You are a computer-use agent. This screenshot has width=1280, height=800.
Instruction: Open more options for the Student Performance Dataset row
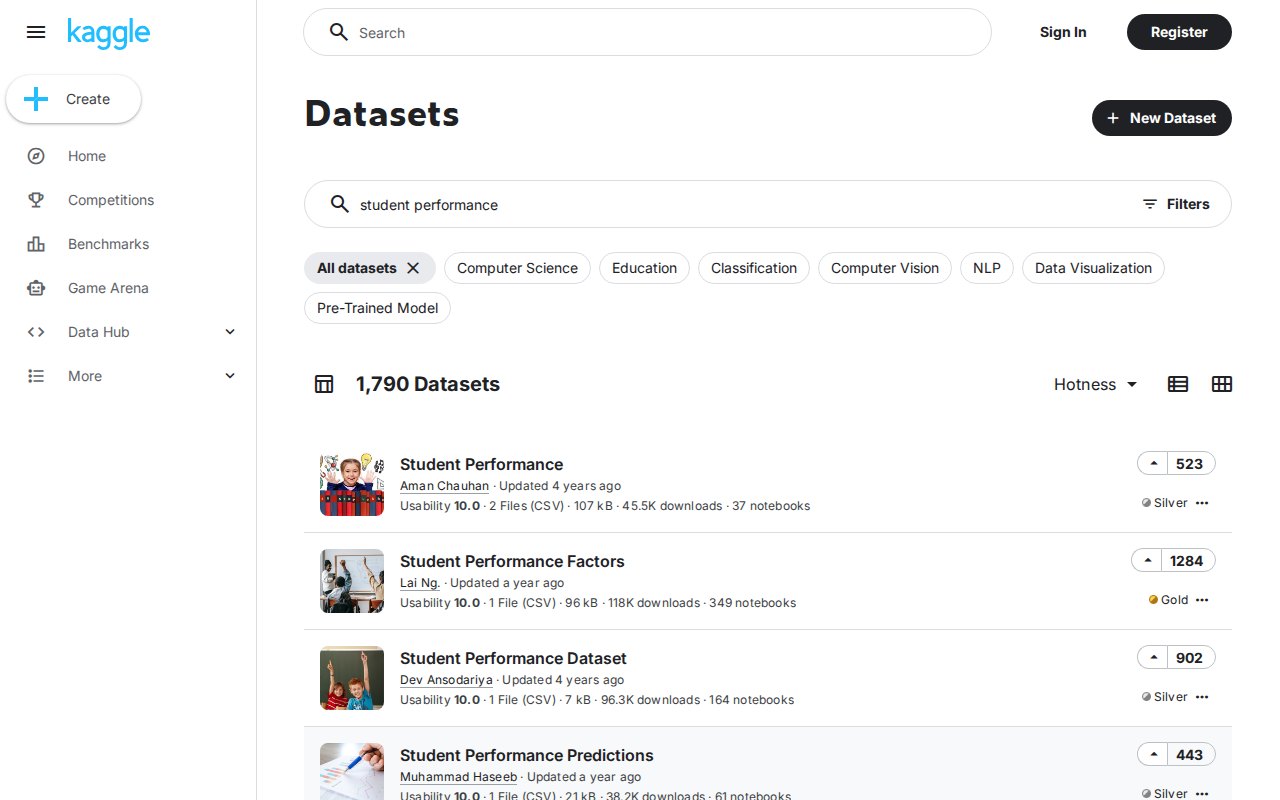tap(1202, 697)
